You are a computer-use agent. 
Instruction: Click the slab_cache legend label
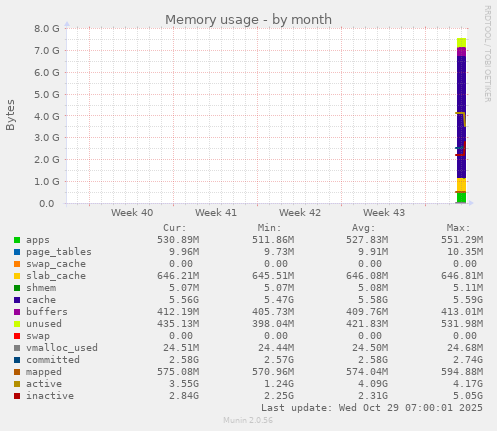click(x=56, y=276)
